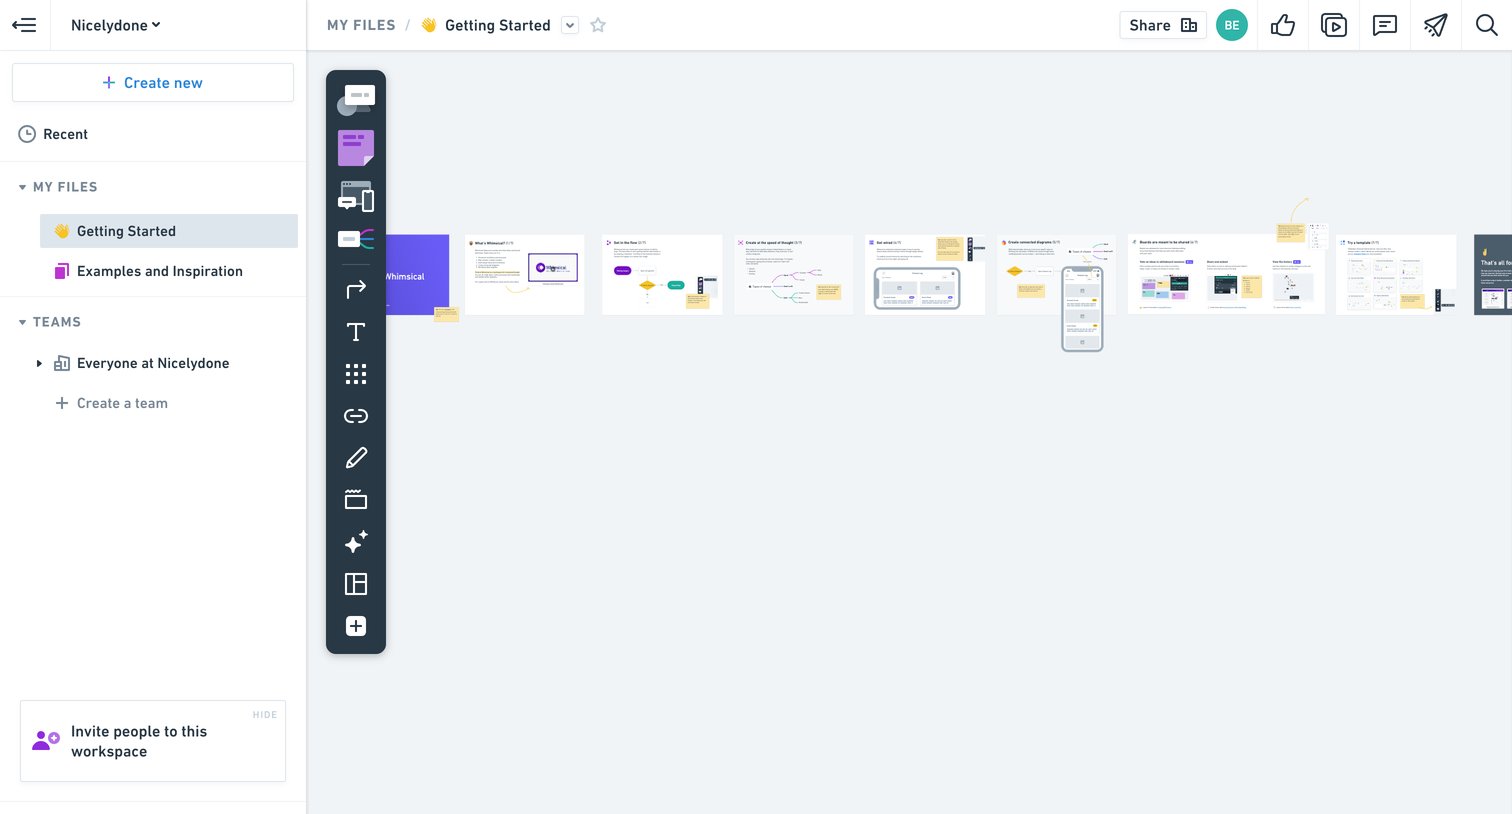The image size is (1512, 814).
Task: Collapse the sidebar with the arrow menu icon
Action: click(24, 25)
